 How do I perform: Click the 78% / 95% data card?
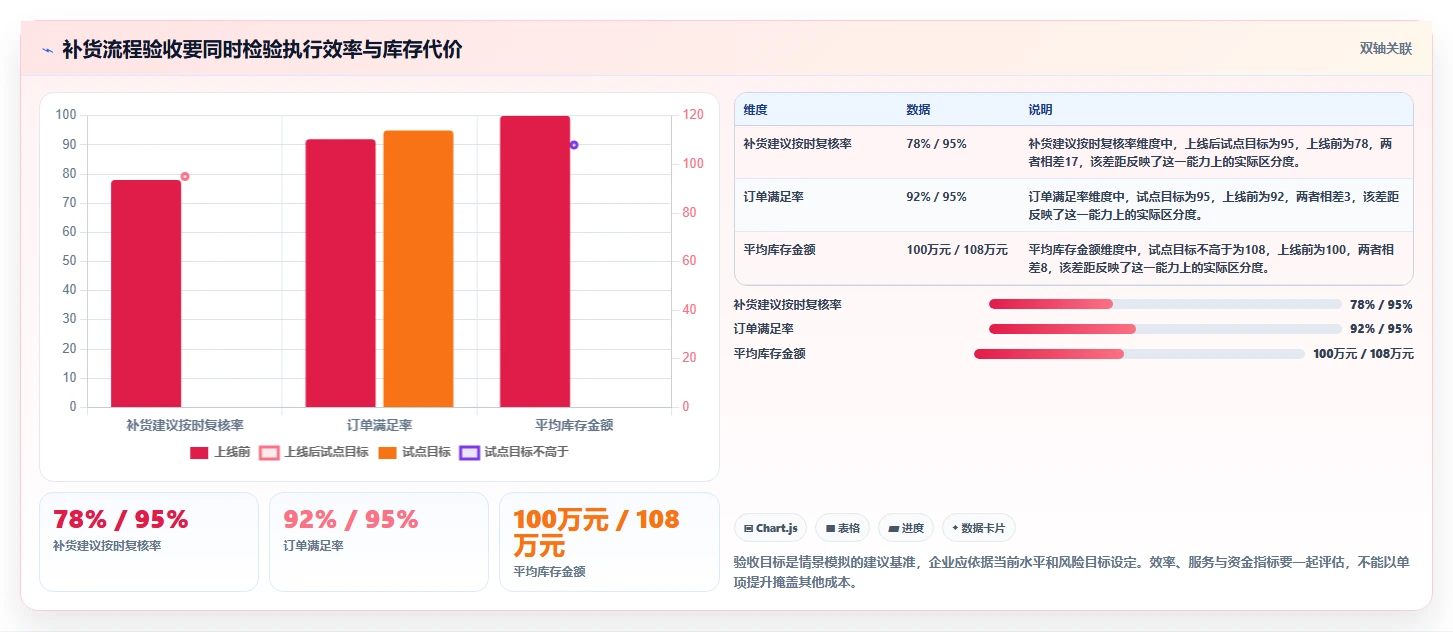point(149,542)
